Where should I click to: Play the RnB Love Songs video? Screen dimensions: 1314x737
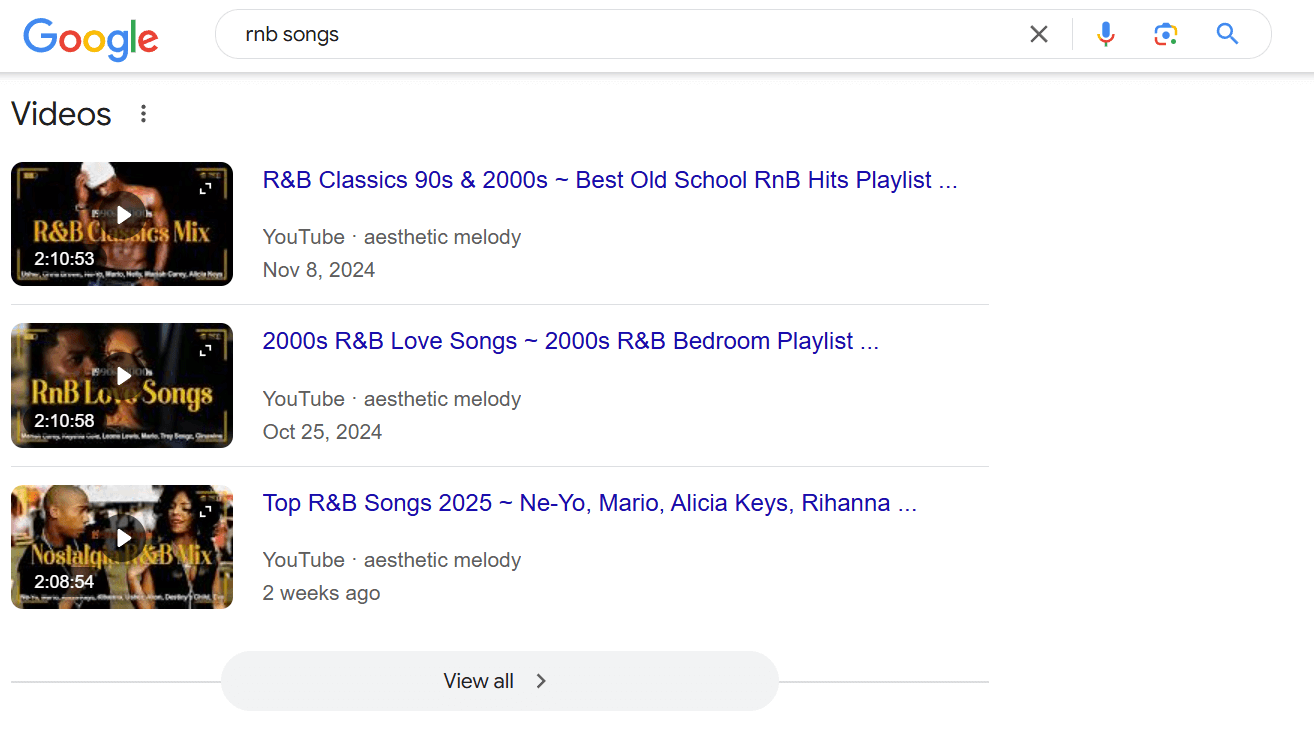point(122,376)
